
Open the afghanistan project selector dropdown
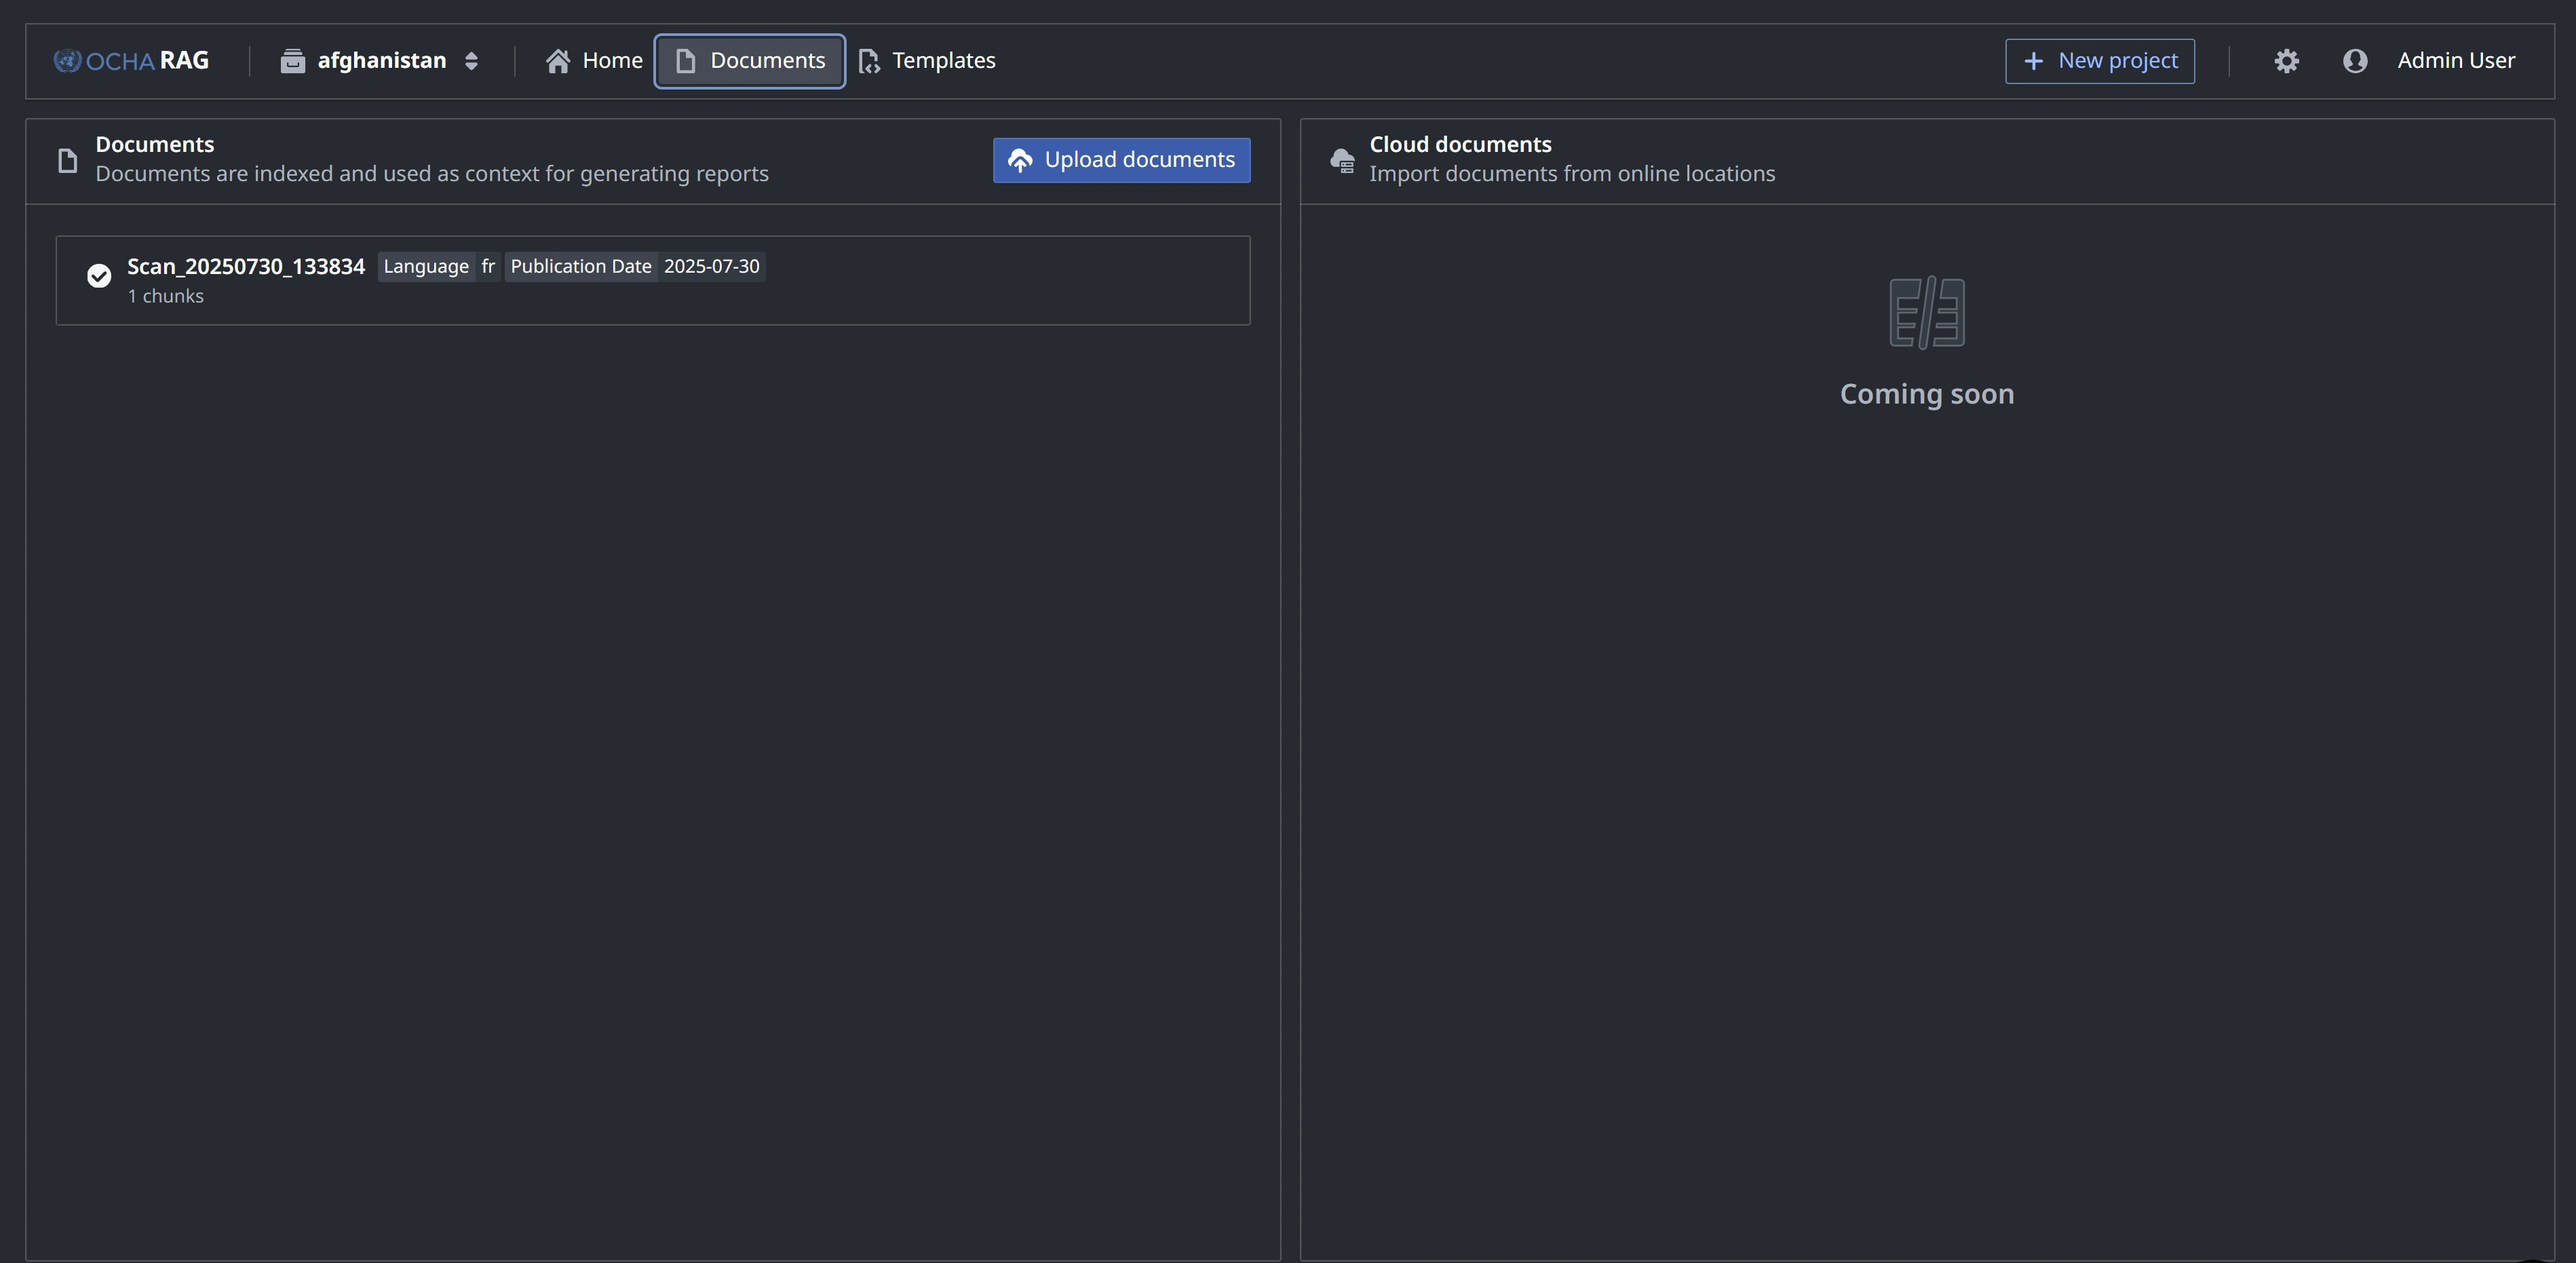coord(381,61)
